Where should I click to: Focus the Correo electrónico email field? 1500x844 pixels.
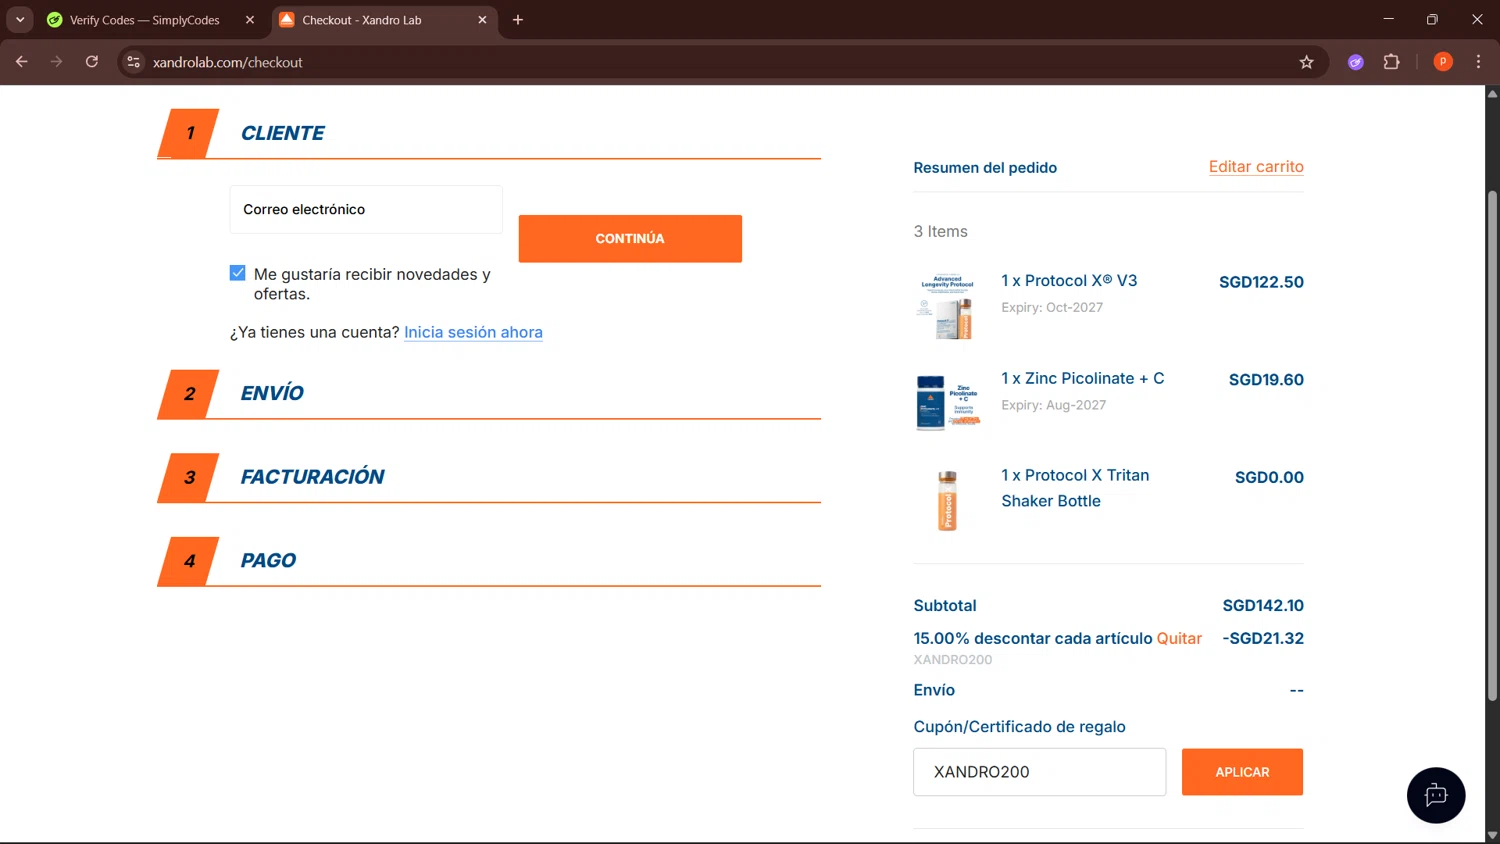(366, 209)
